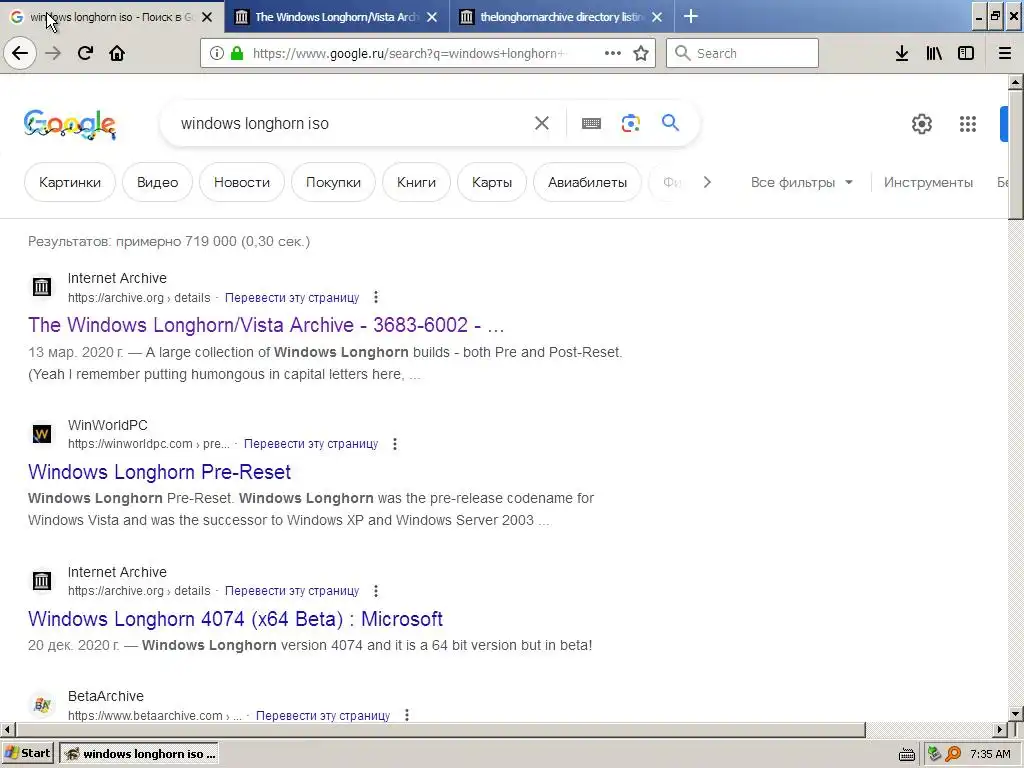This screenshot has height=768, width=1024.
Task: Click the 7:35 AM system clock
Action: 990,754
